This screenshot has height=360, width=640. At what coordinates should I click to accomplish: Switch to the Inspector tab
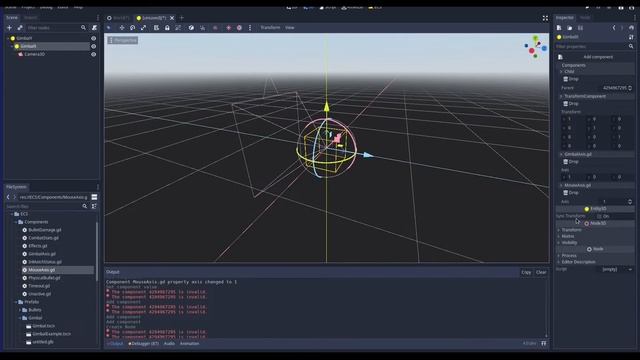pyautogui.click(x=564, y=18)
